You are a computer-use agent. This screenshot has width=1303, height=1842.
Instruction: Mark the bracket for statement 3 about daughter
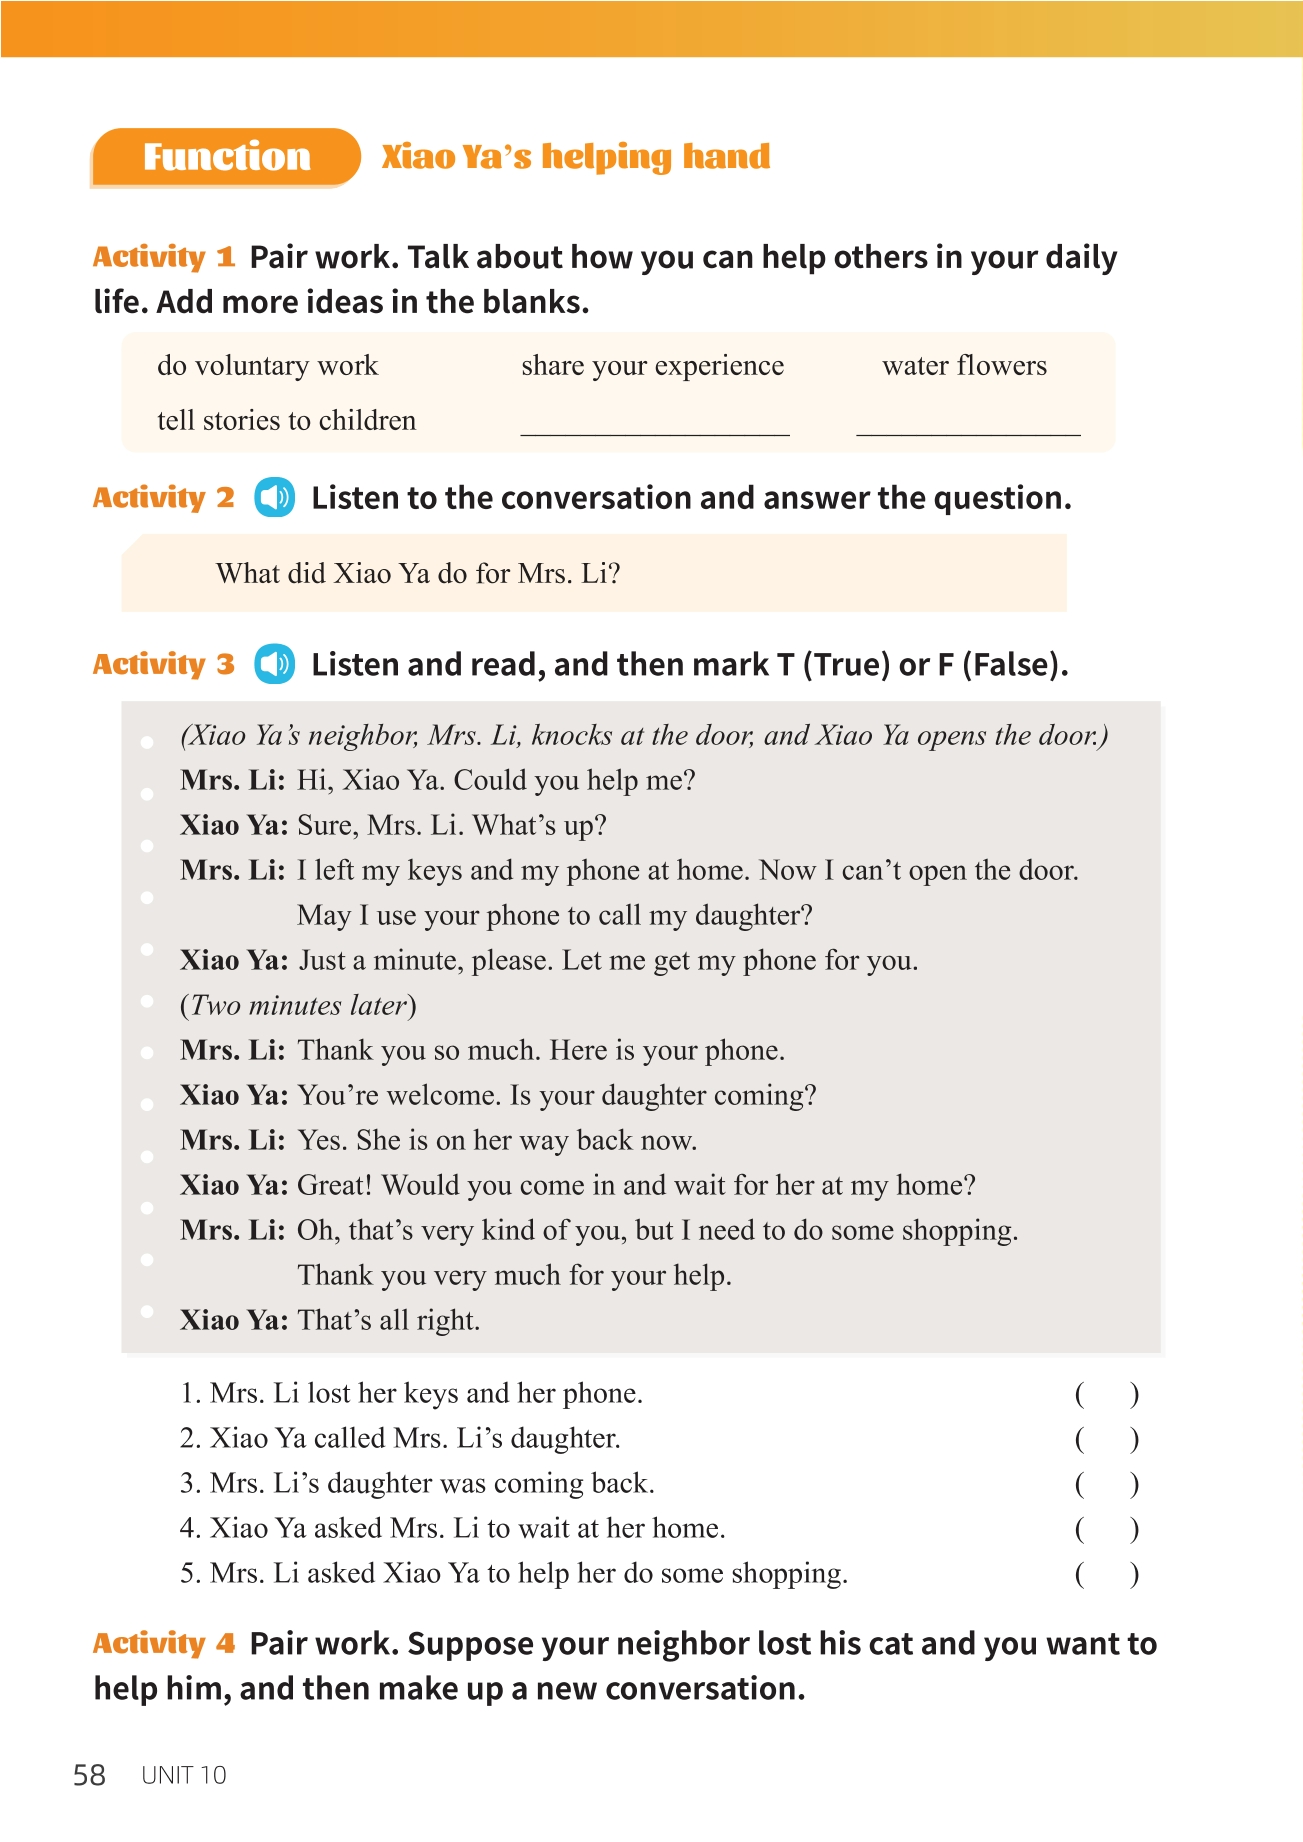1106,1484
